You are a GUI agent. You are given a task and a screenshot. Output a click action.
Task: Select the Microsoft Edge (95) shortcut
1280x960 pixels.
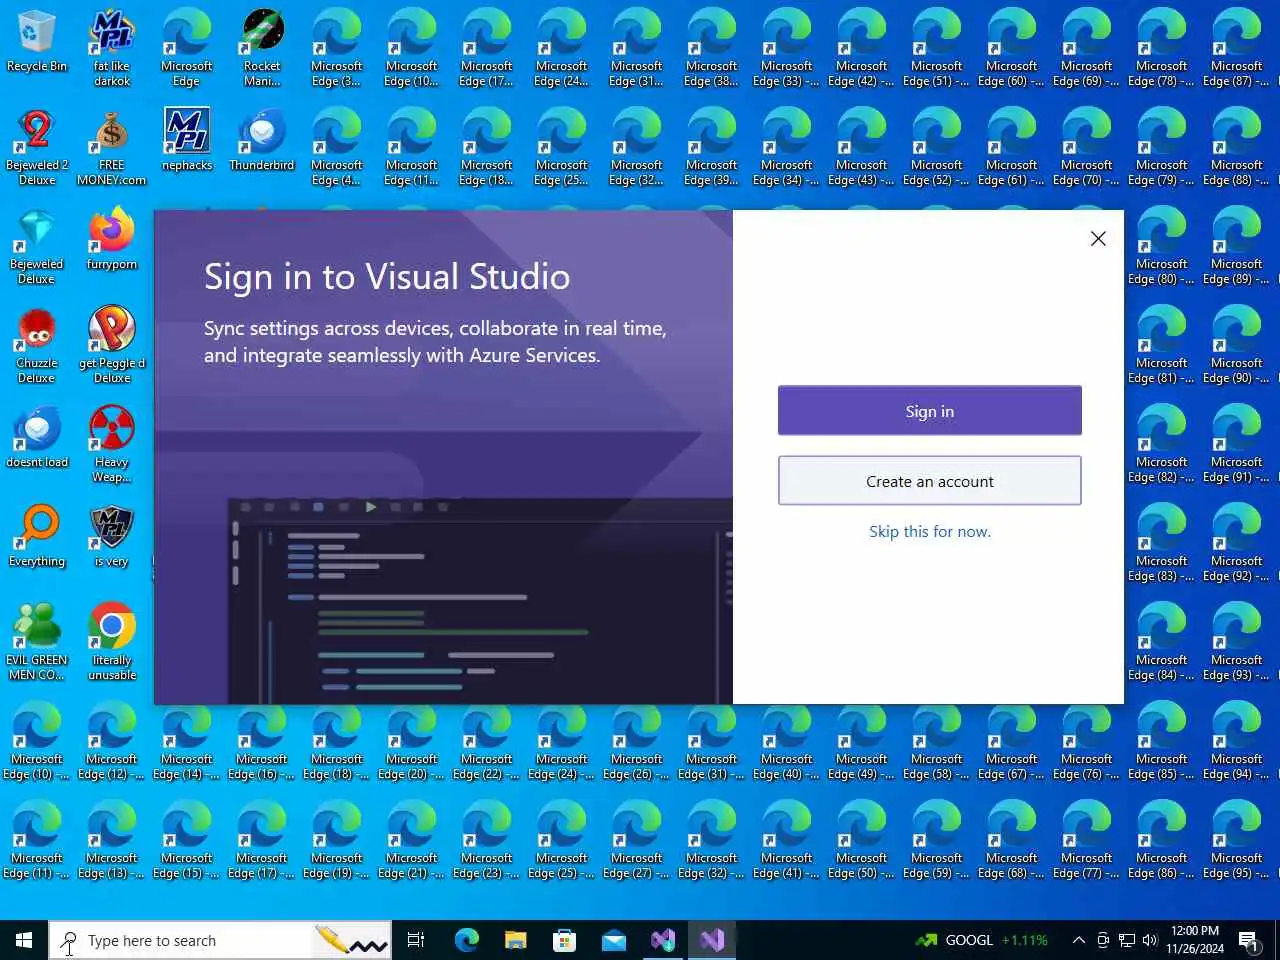coord(1237,840)
